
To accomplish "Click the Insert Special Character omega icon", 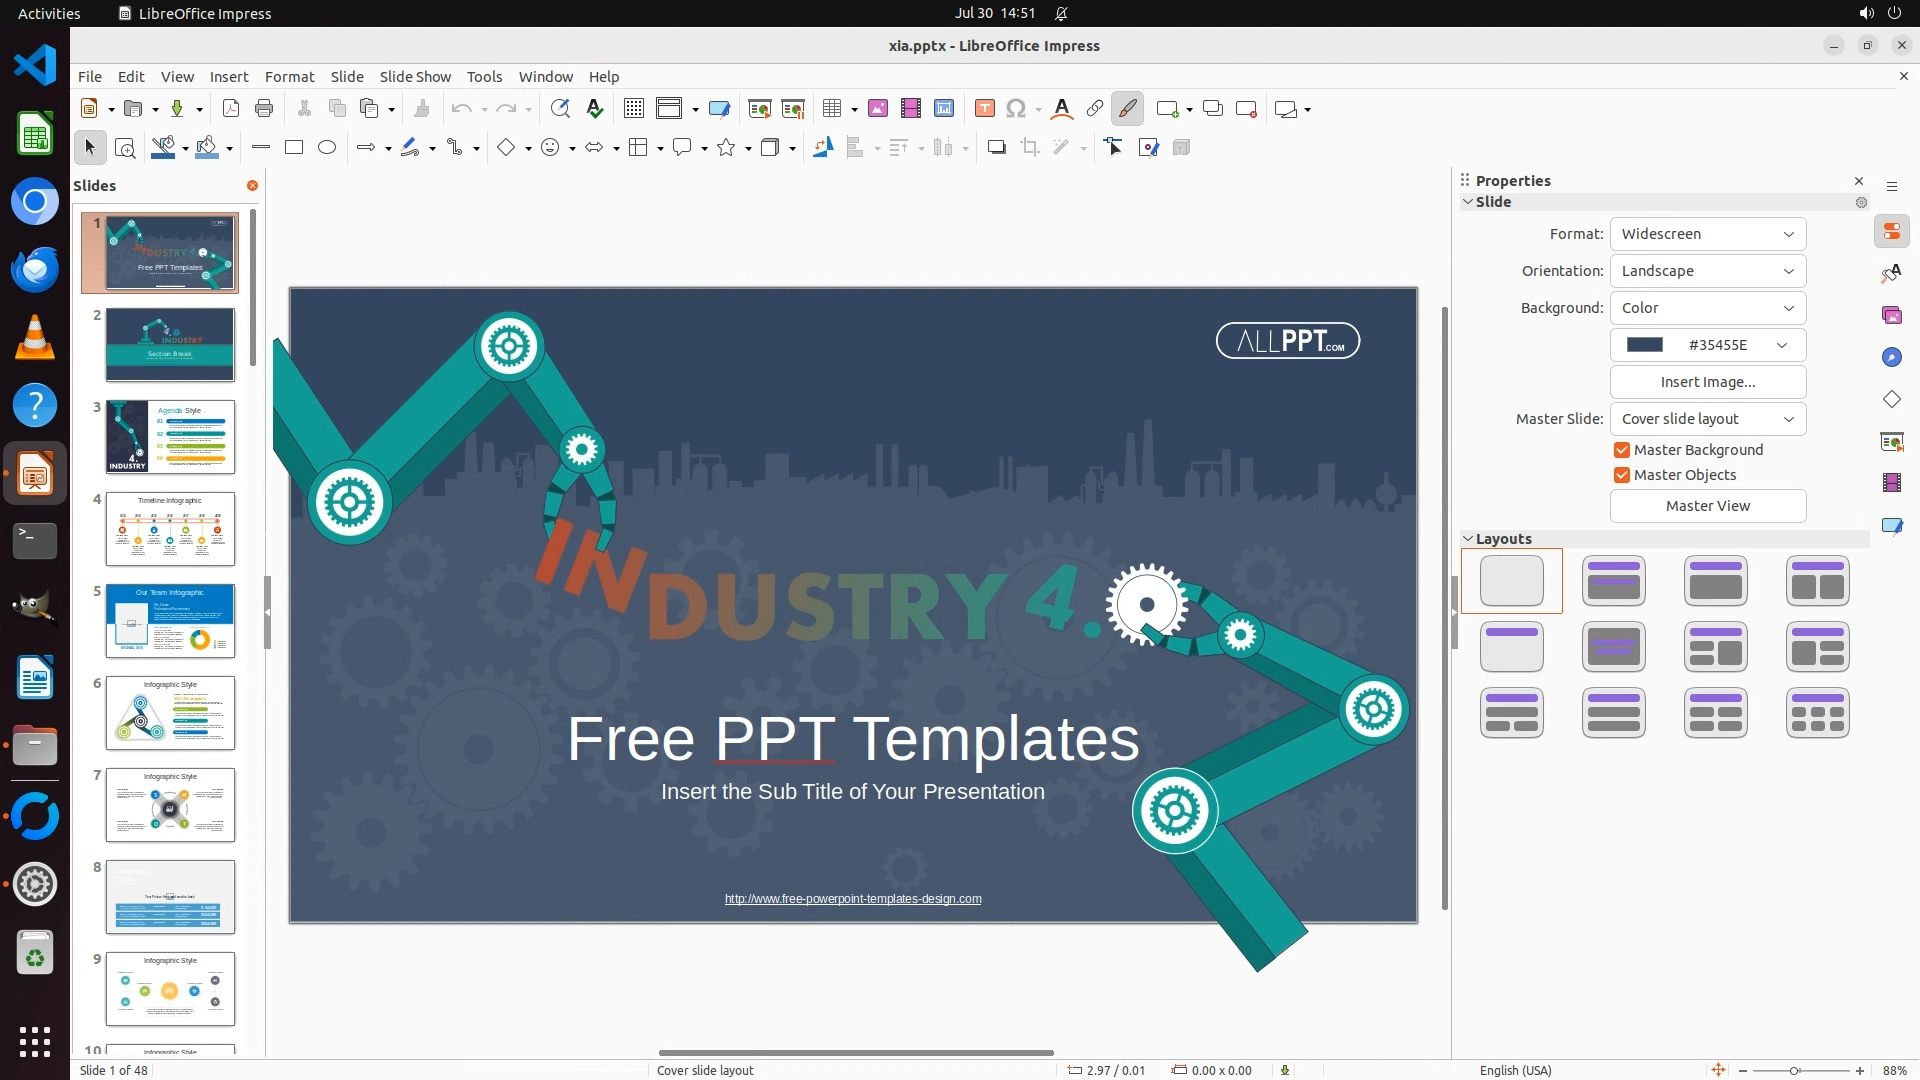I will 1016,109.
